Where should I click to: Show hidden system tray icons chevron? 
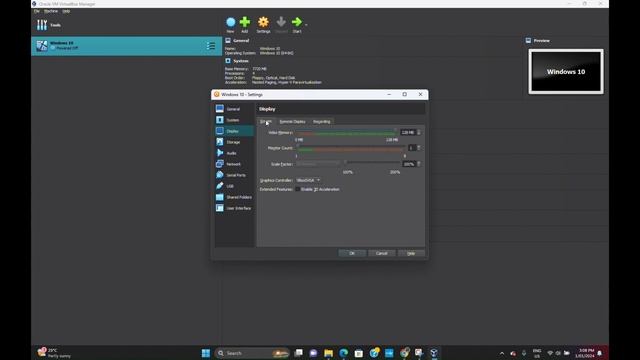(x=502, y=353)
